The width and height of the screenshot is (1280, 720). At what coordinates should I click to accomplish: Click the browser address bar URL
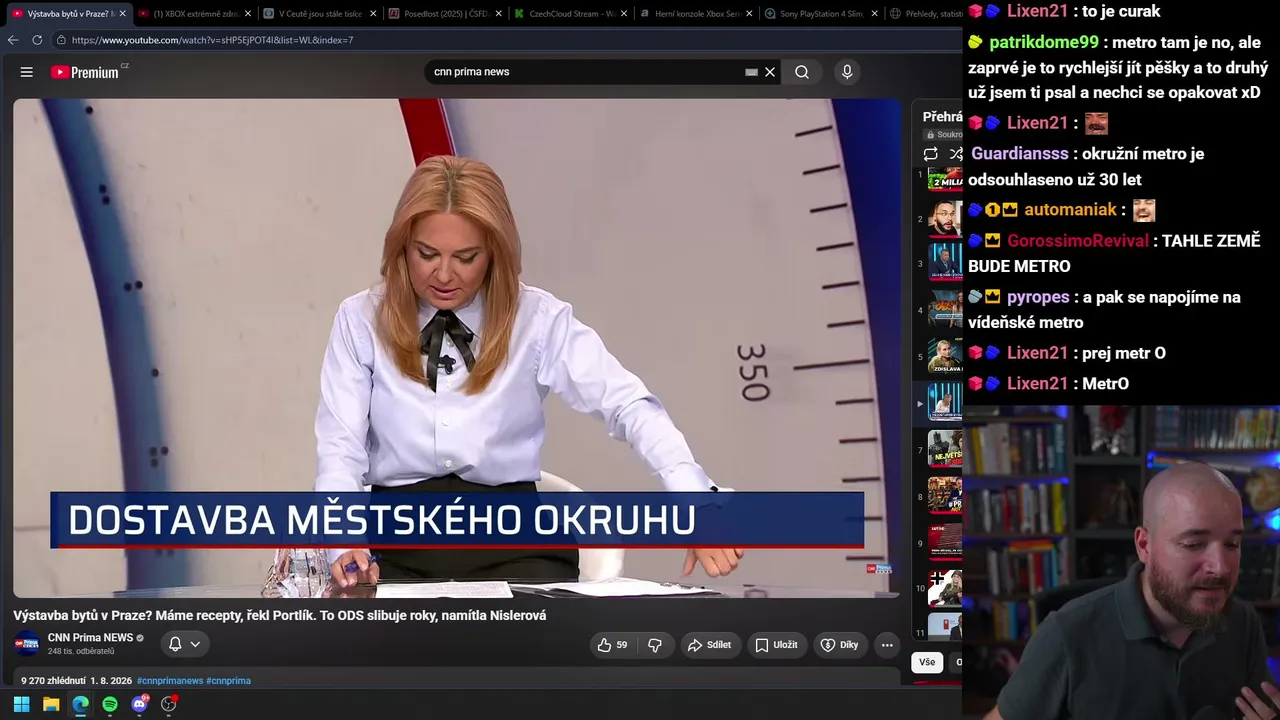(x=212, y=40)
